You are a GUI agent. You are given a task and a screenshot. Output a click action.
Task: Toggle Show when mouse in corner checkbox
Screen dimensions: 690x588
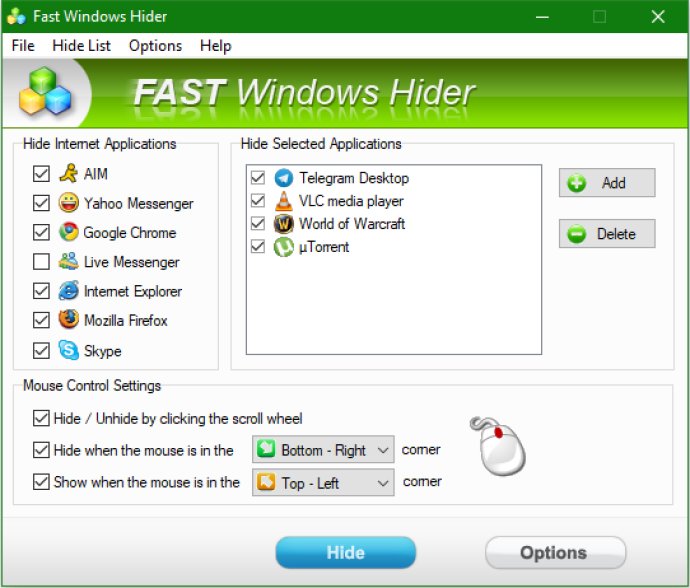41,481
